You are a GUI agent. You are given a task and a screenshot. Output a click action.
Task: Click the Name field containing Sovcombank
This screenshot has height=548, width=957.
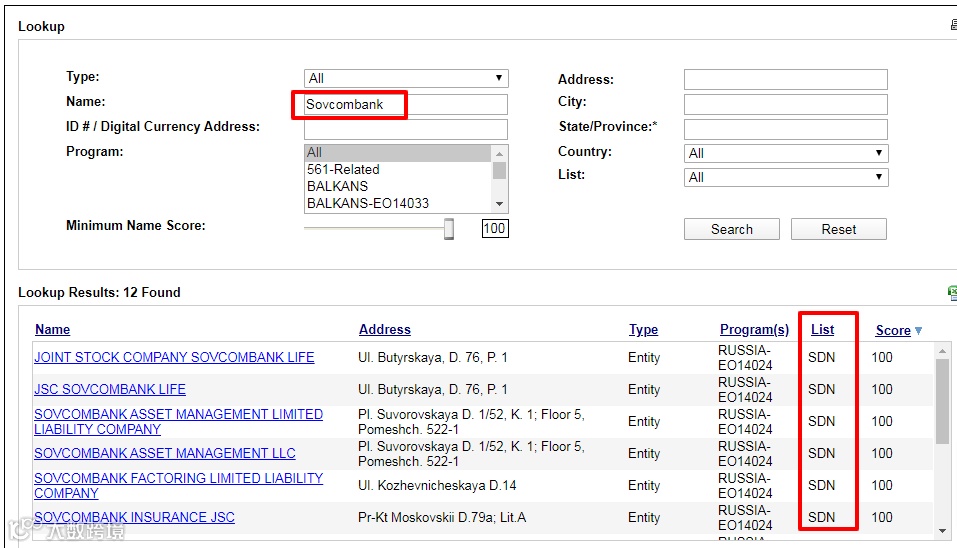pyautogui.click(x=406, y=104)
